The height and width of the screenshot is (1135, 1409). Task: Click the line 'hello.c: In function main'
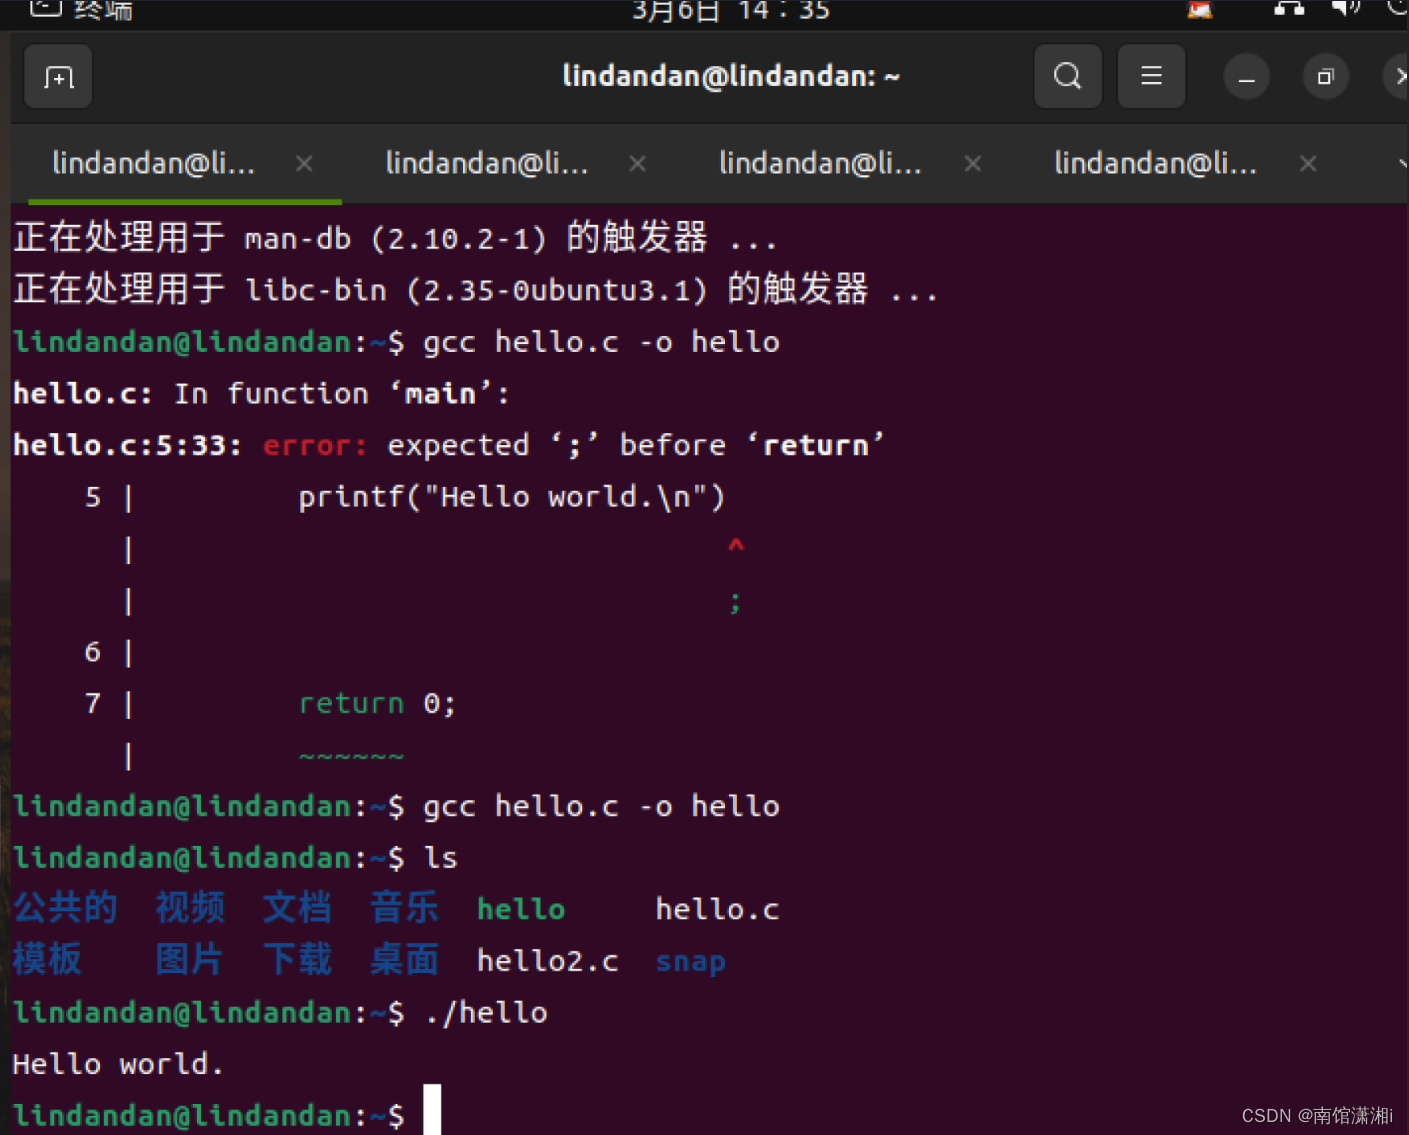(x=261, y=394)
